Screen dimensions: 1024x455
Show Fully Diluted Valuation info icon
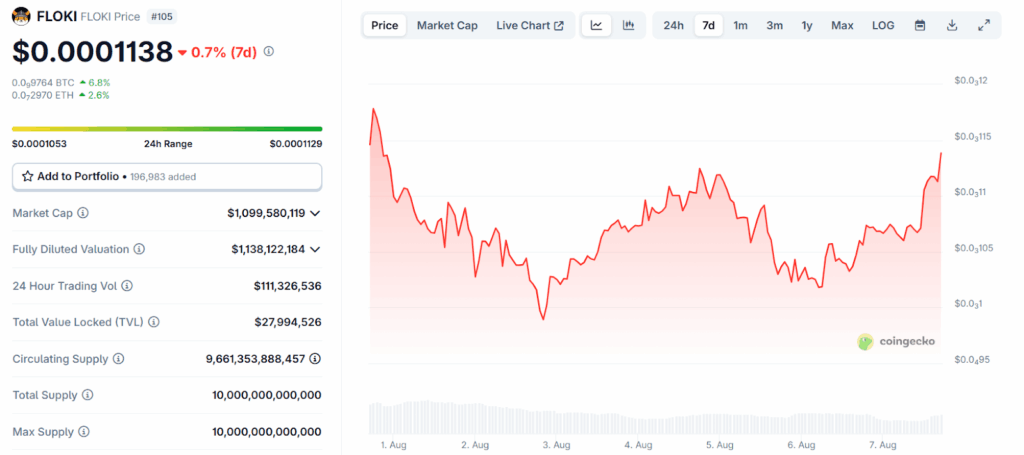[139, 249]
